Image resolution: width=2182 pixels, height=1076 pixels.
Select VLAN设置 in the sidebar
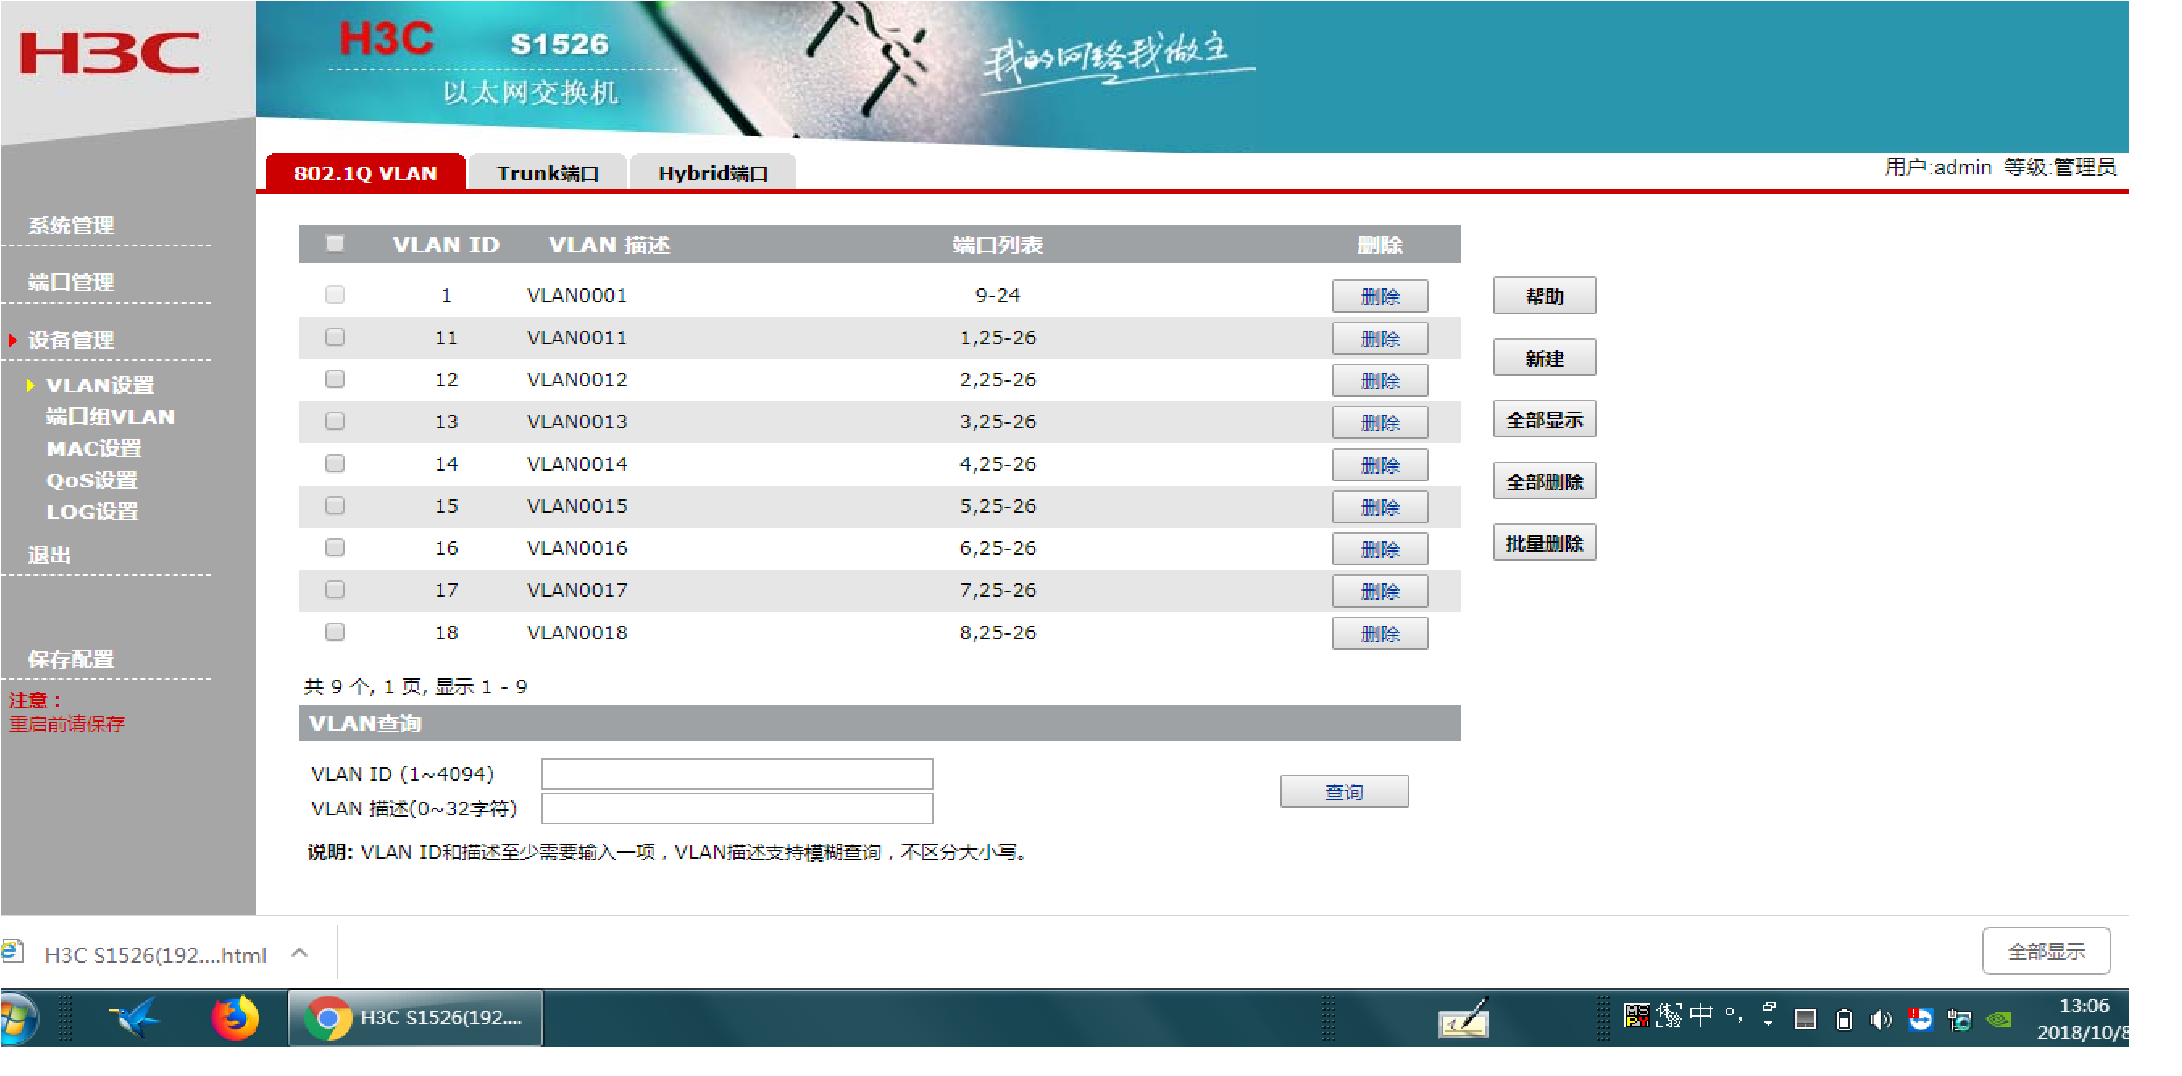(100, 385)
